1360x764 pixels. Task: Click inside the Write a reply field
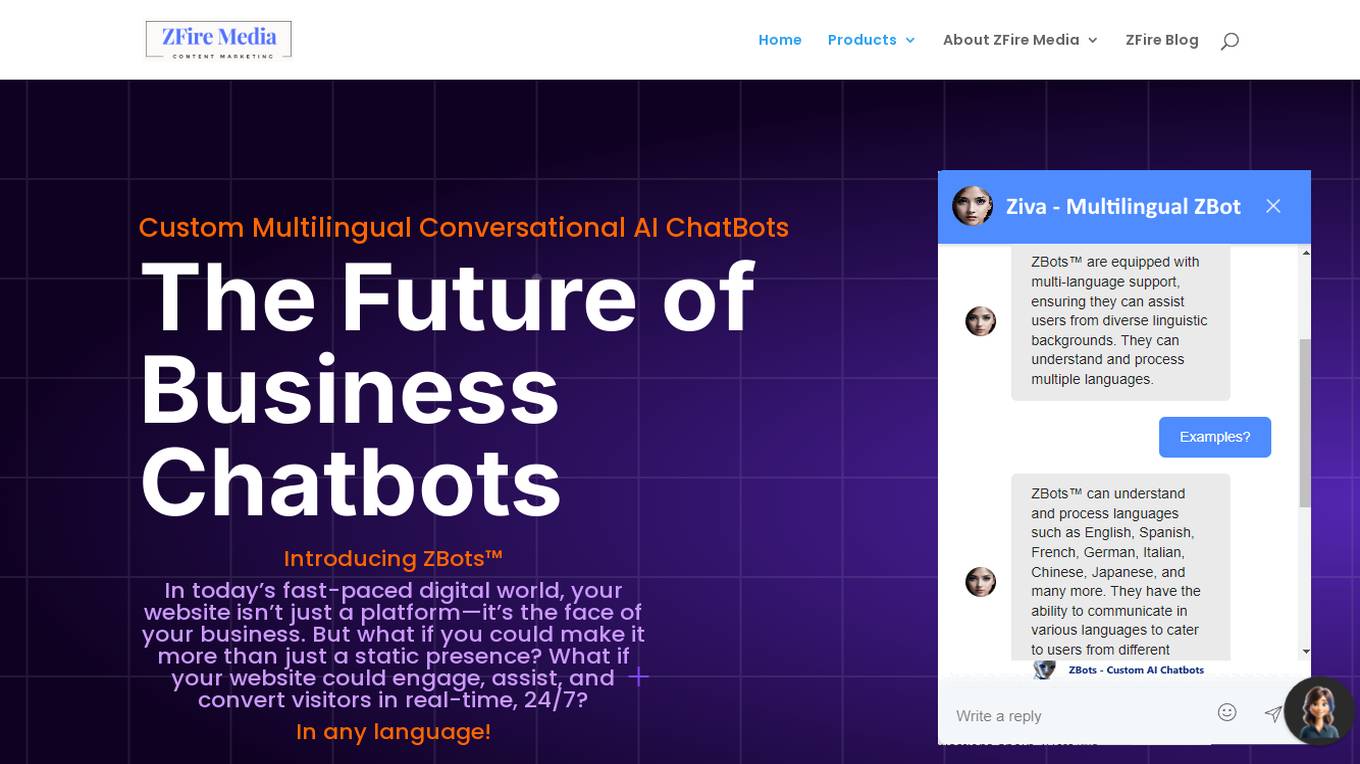[1075, 715]
